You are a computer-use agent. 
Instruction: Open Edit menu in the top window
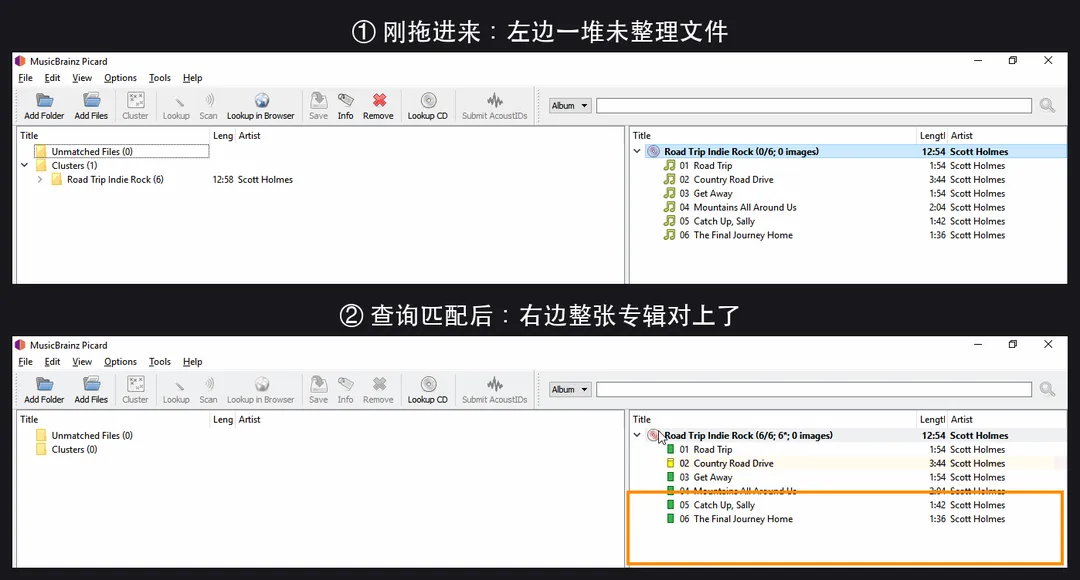point(52,78)
